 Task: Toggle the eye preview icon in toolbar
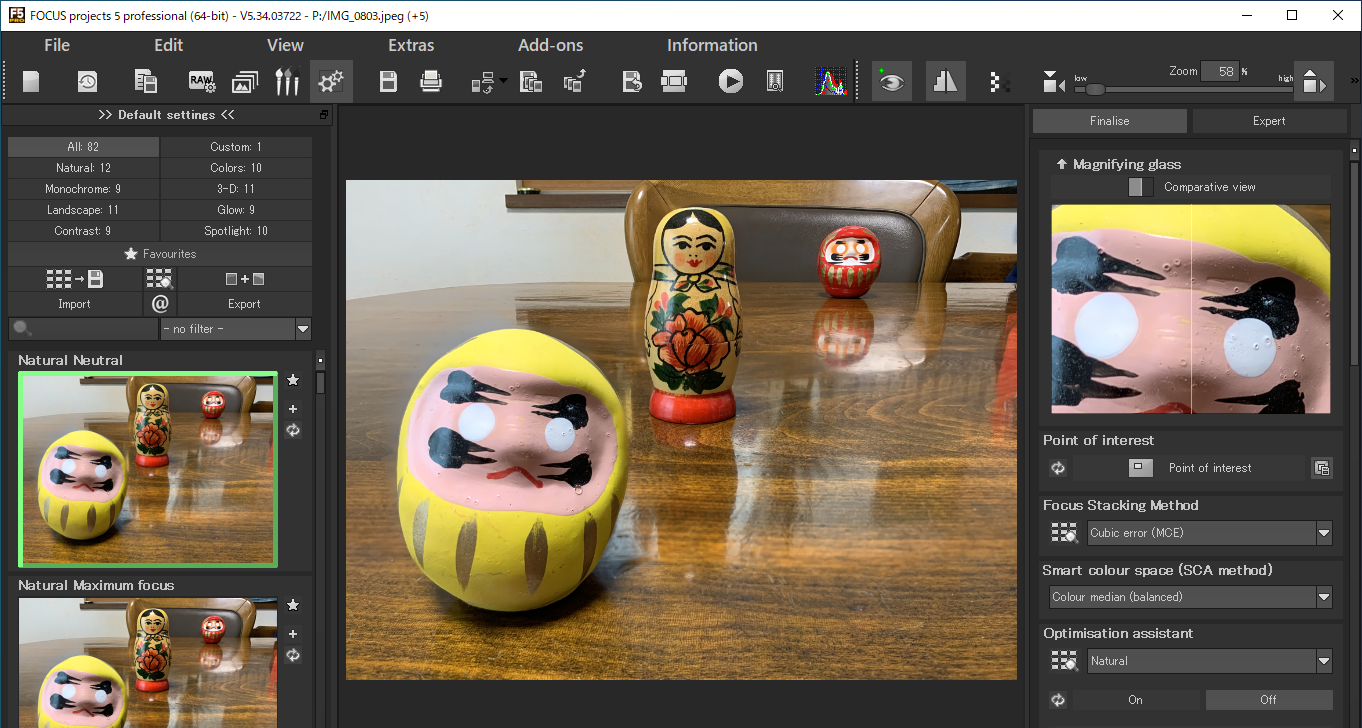point(891,82)
